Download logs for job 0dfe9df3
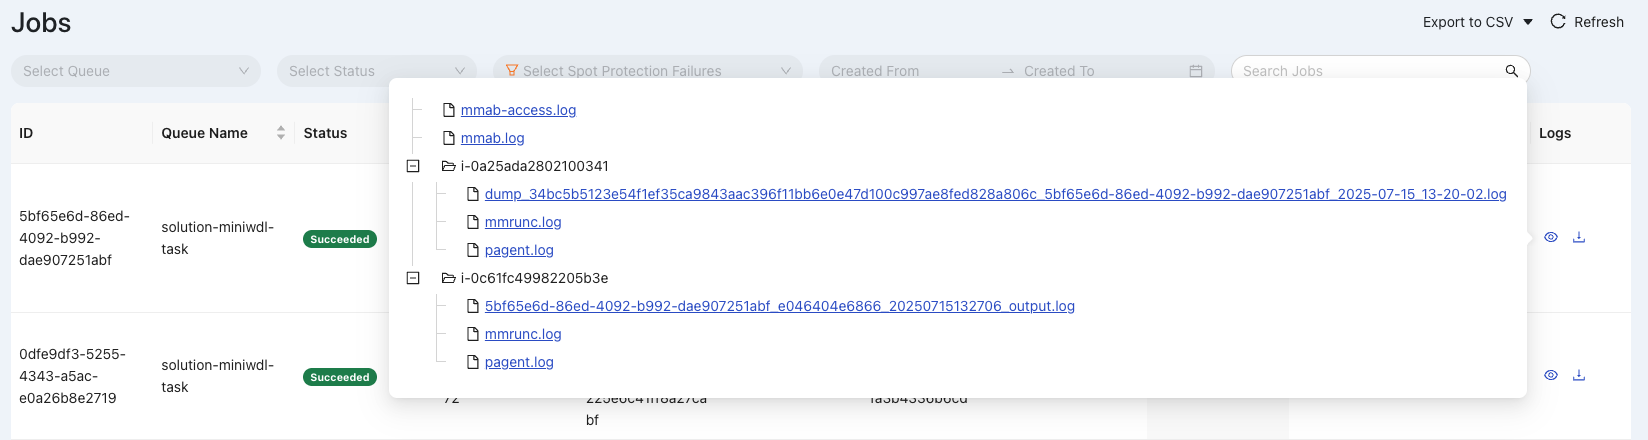 (x=1579, y=376)
